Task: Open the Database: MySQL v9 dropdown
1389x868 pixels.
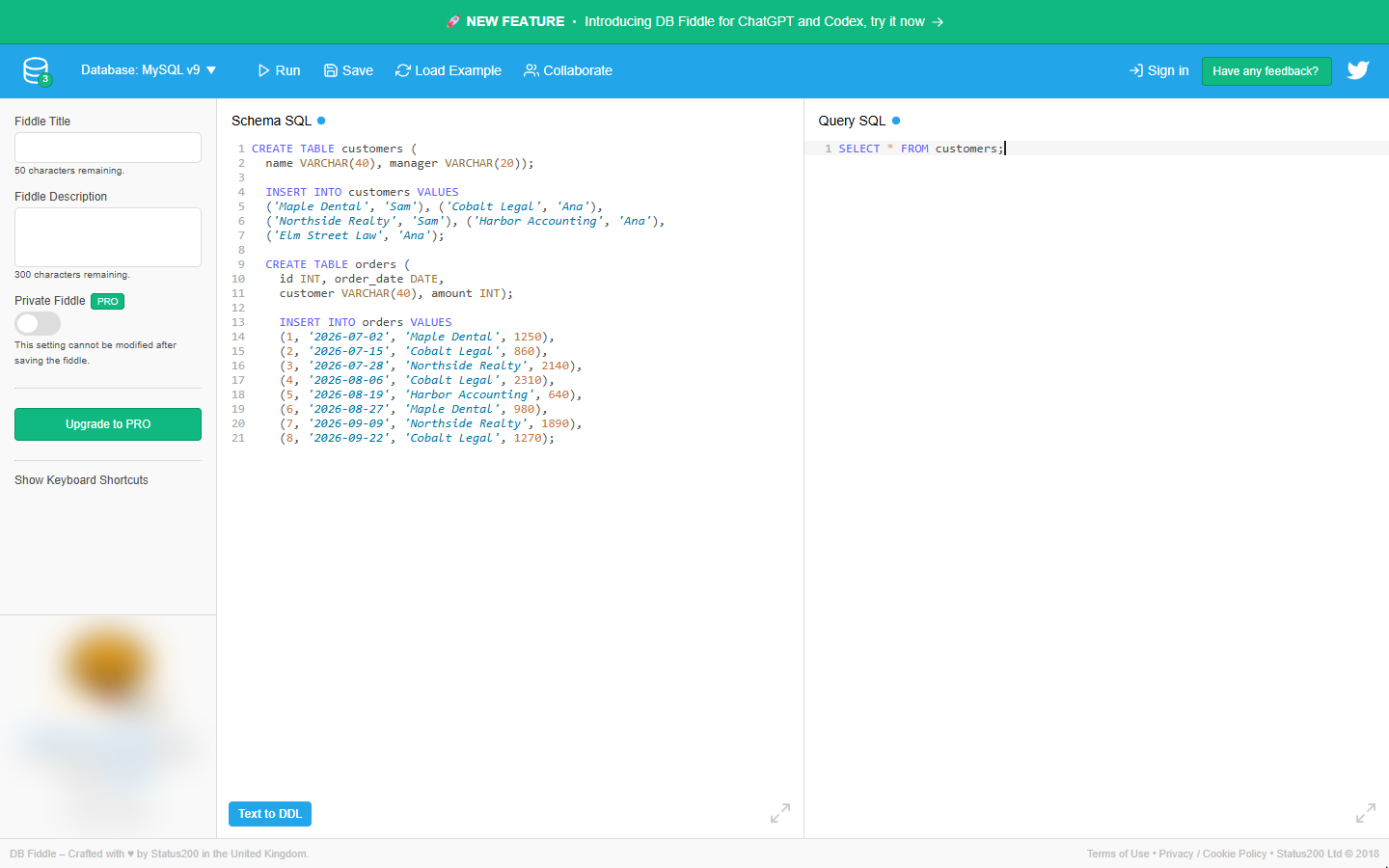Action: point(148,70)
